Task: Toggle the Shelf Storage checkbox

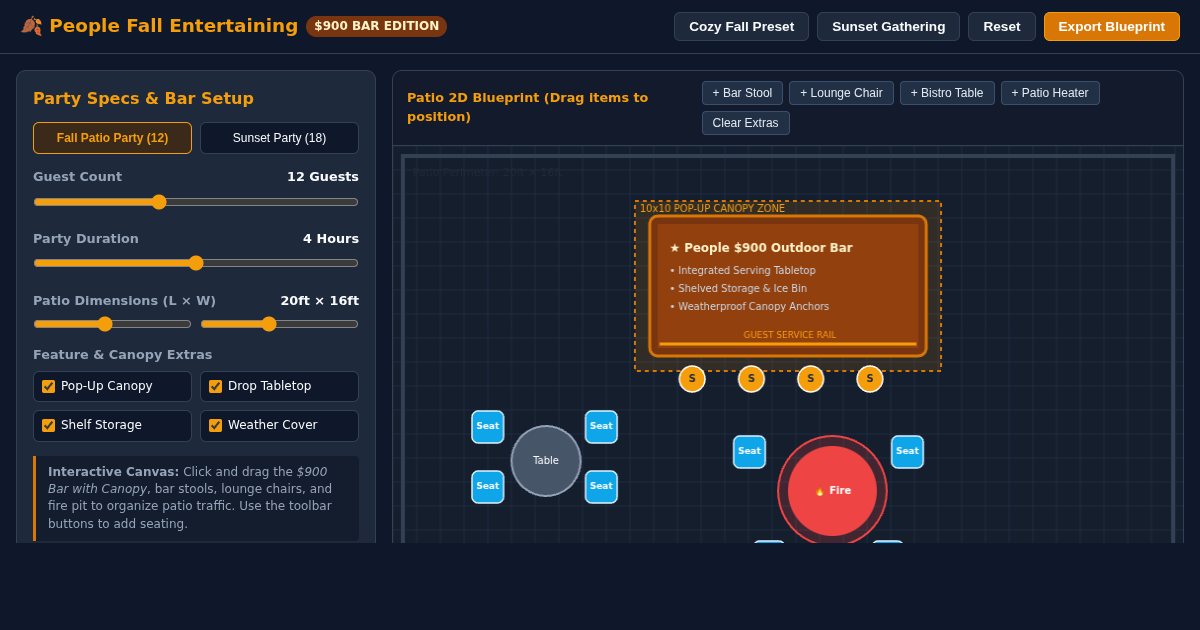Action: coord(48,425)
